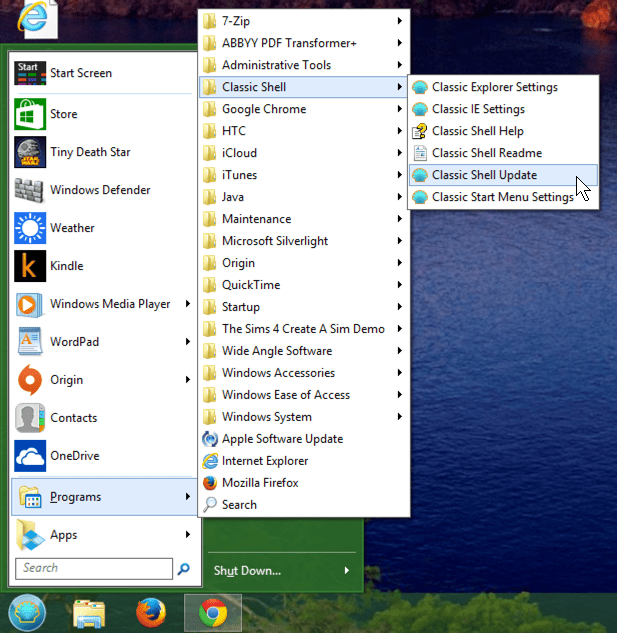Expand the Windows Media Player arrow
The height and width of the screenshot is (633, 617).
click(188, 304)
